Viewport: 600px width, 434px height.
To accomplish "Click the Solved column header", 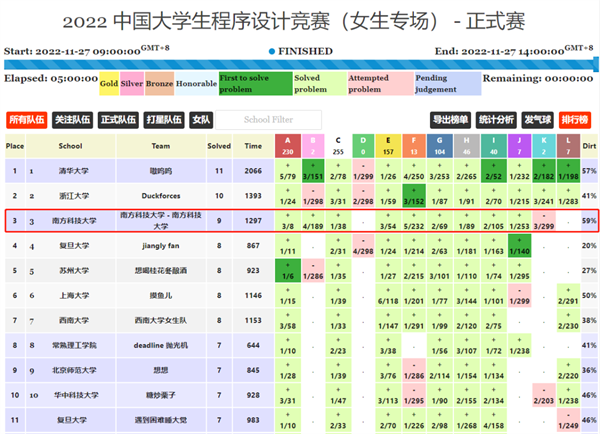I will click(218, 146).
